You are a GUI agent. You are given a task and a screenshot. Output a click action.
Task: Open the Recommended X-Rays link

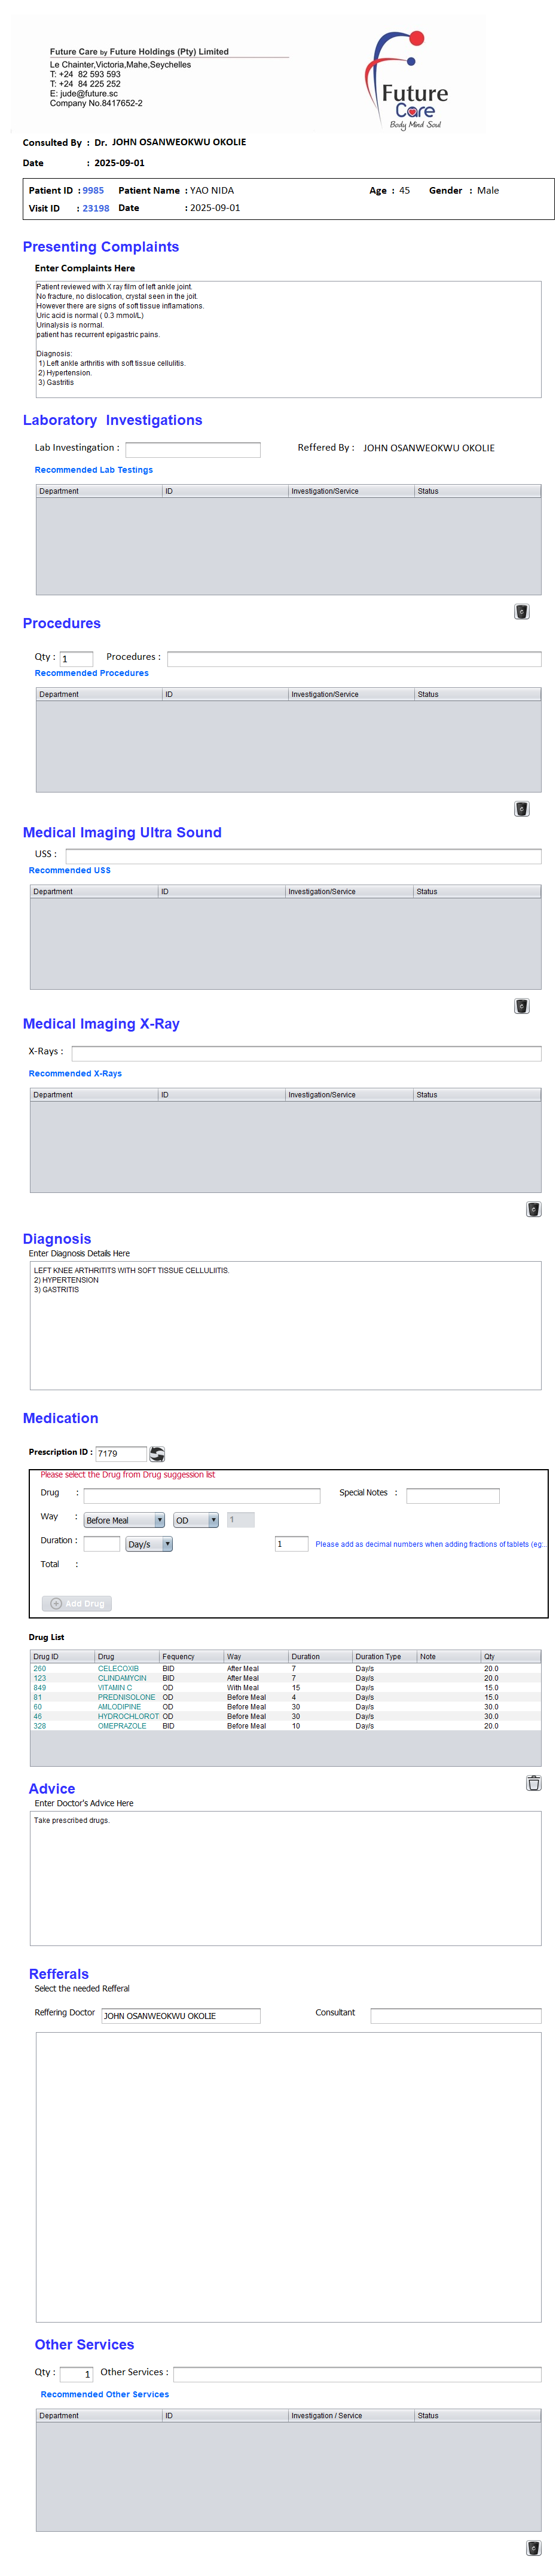pos(75,1073)
